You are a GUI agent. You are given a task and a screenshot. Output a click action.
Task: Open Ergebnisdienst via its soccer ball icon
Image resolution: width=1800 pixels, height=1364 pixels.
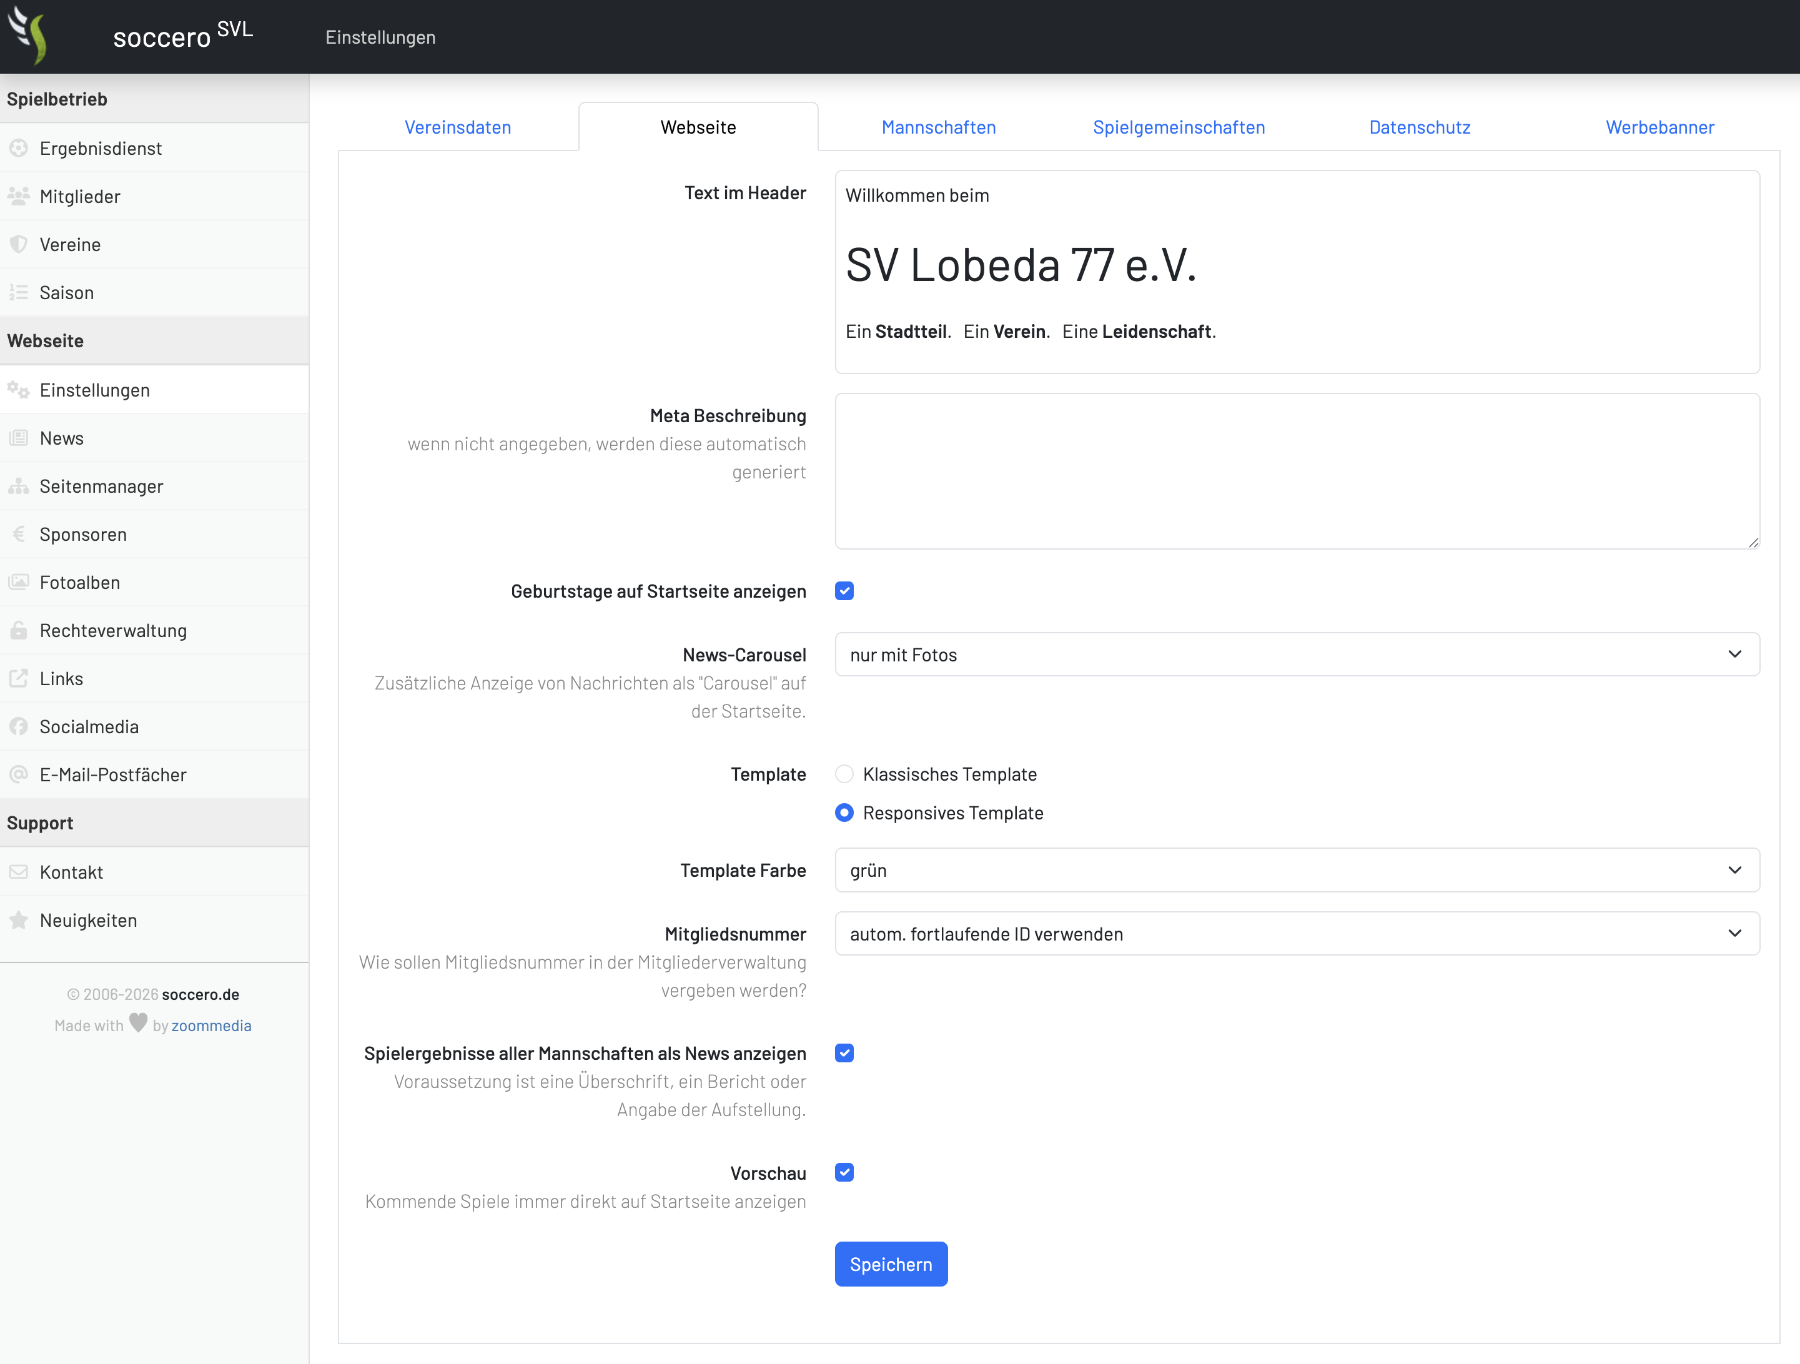pyautogui.click(x=18, y=149)
